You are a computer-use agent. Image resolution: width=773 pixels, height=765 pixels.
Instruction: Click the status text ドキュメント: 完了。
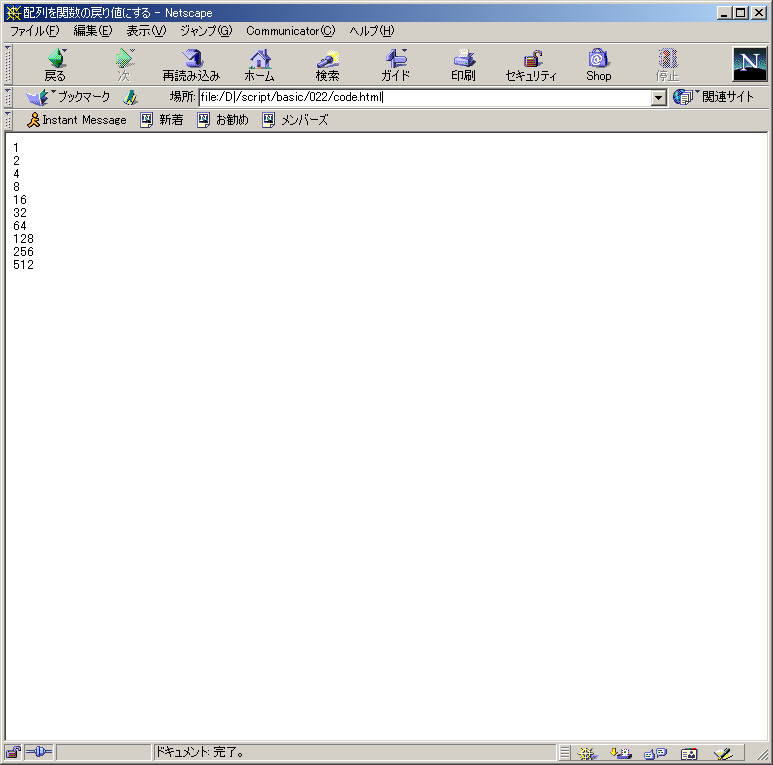click(200, 752)
